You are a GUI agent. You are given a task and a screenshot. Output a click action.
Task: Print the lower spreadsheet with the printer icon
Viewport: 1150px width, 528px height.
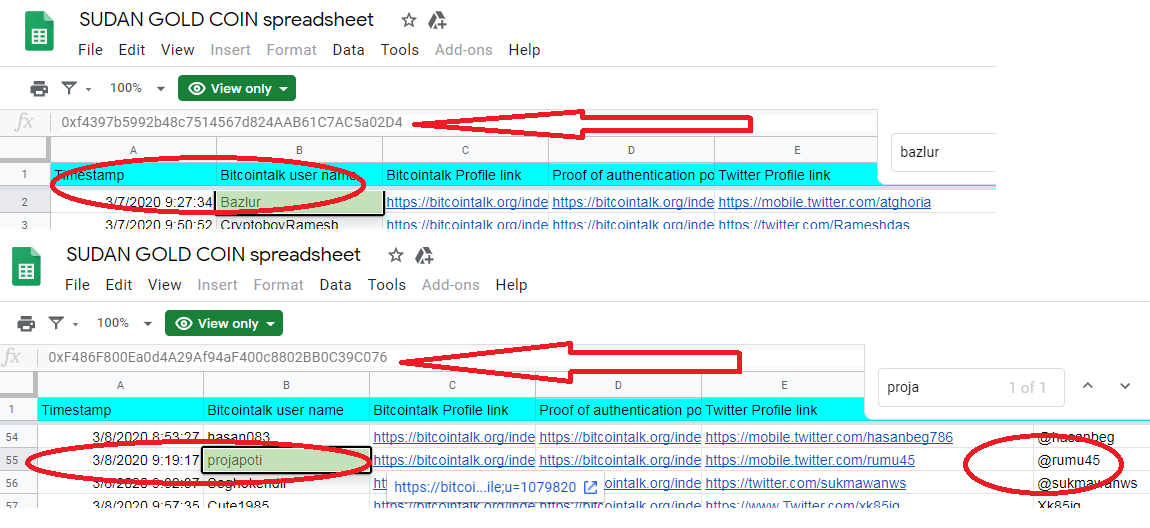[26, 323]
